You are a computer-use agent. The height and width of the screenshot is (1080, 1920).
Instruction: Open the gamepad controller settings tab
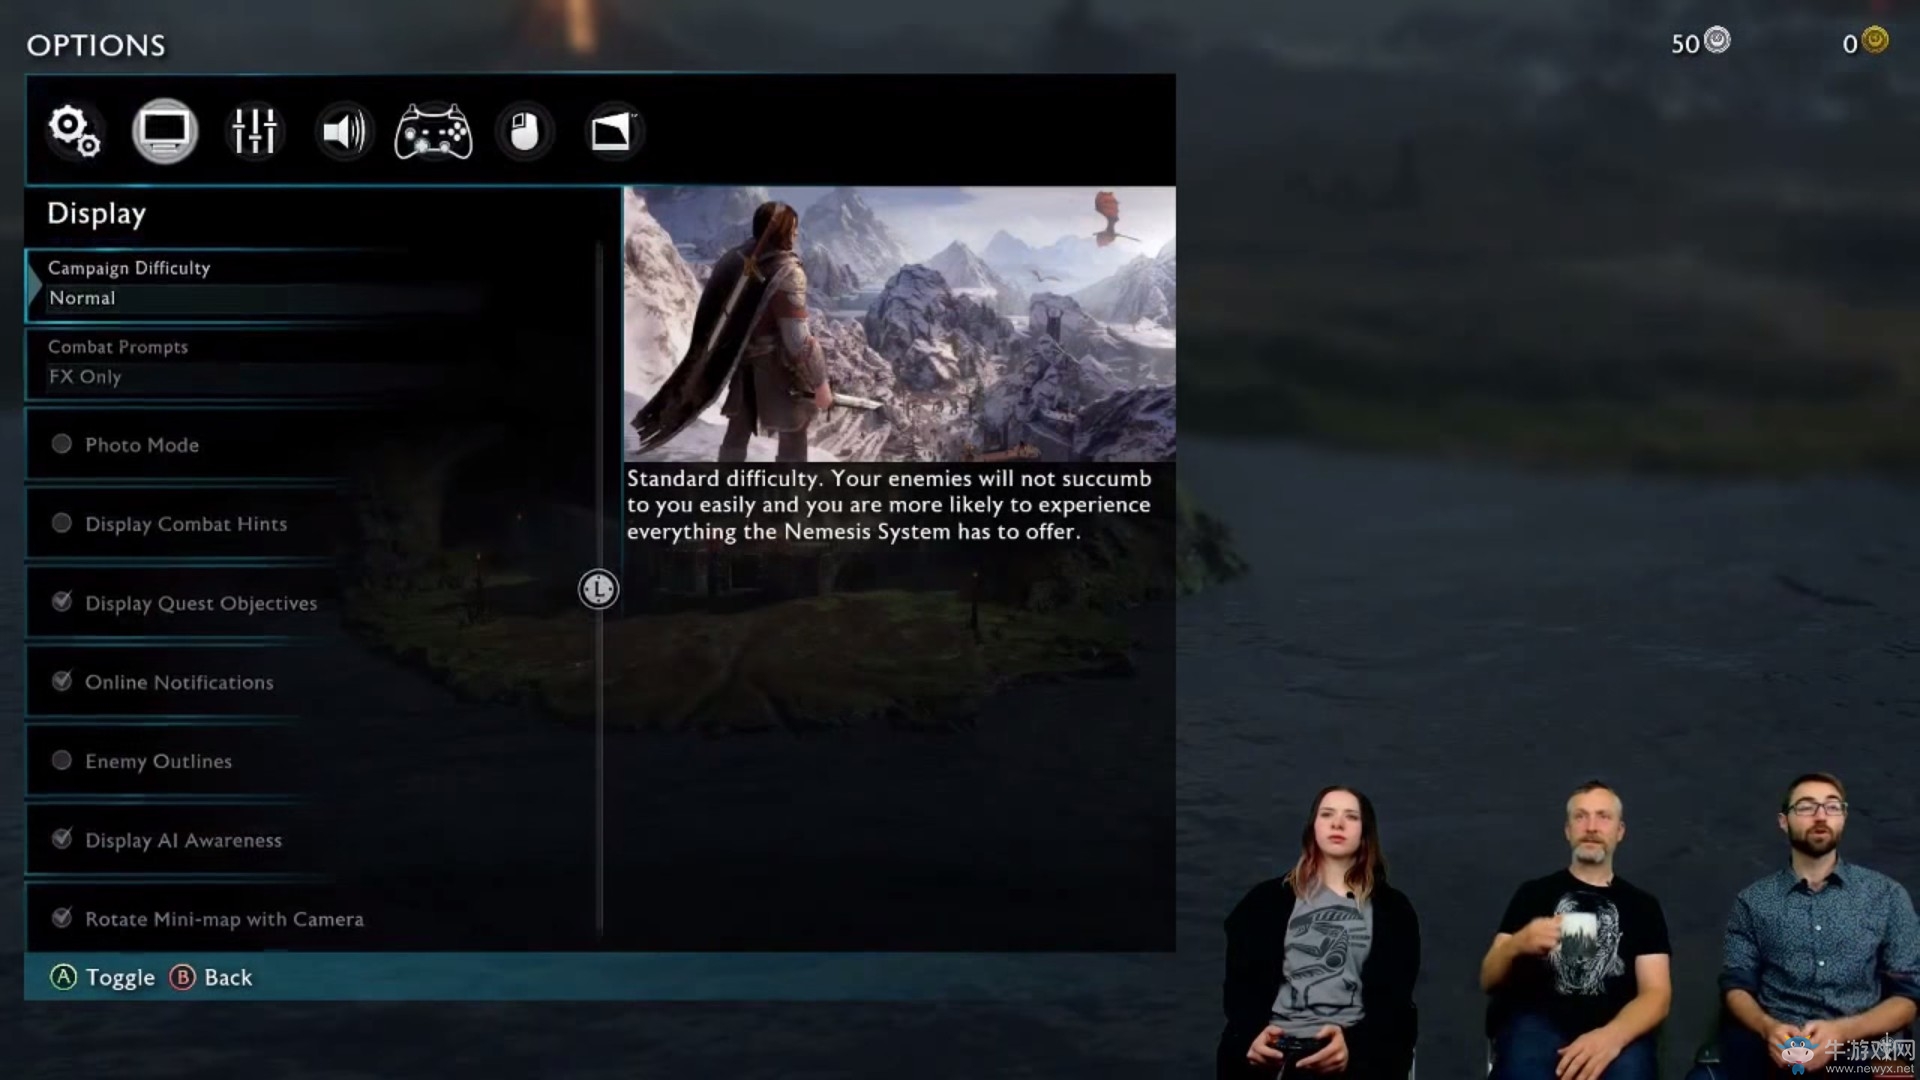tap(433, 131)
